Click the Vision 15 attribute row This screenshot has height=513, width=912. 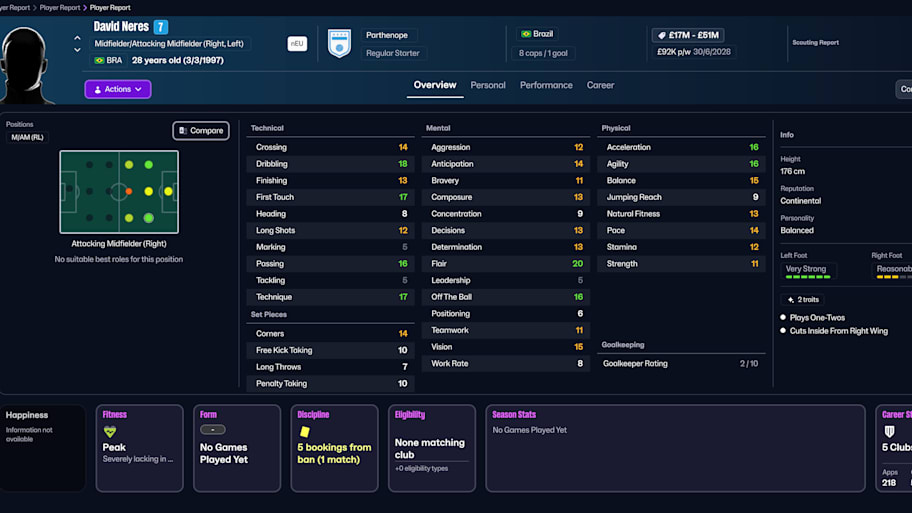click(x=505, y=347)
